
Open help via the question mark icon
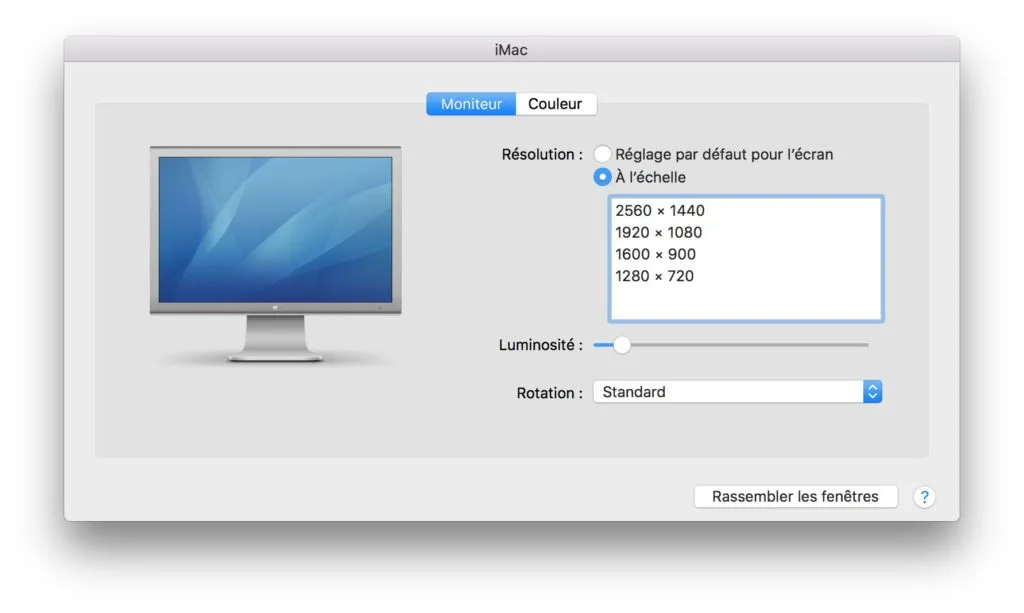[x=924, y=496]
